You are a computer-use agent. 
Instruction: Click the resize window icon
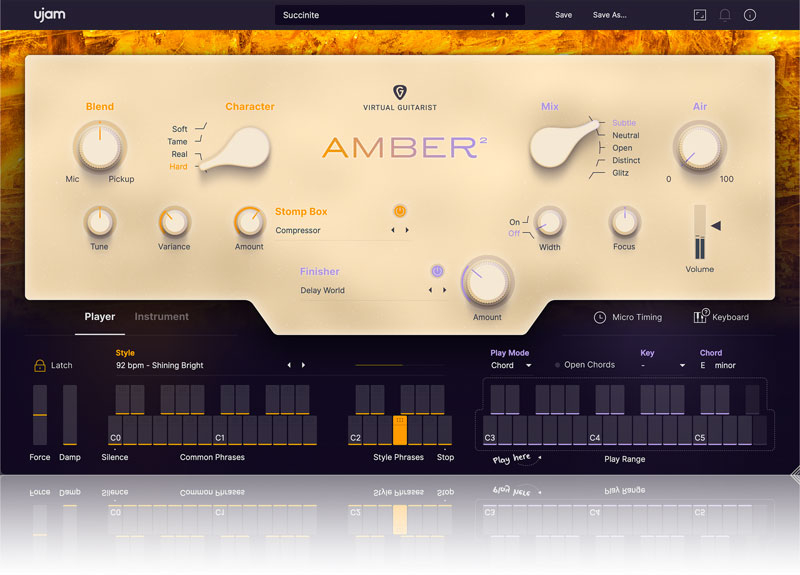point(700,15)
